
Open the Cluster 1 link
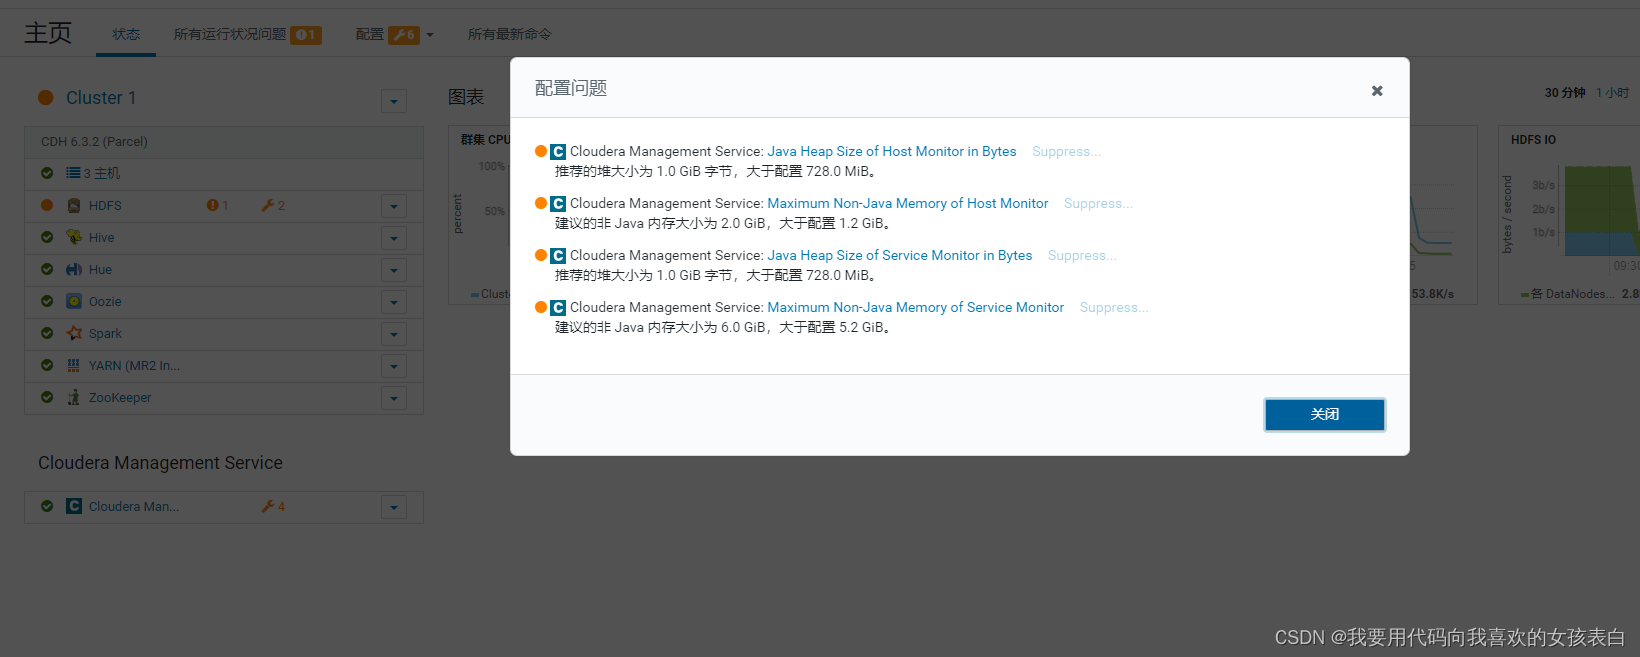pyautogui.click(x=101, y=97)
